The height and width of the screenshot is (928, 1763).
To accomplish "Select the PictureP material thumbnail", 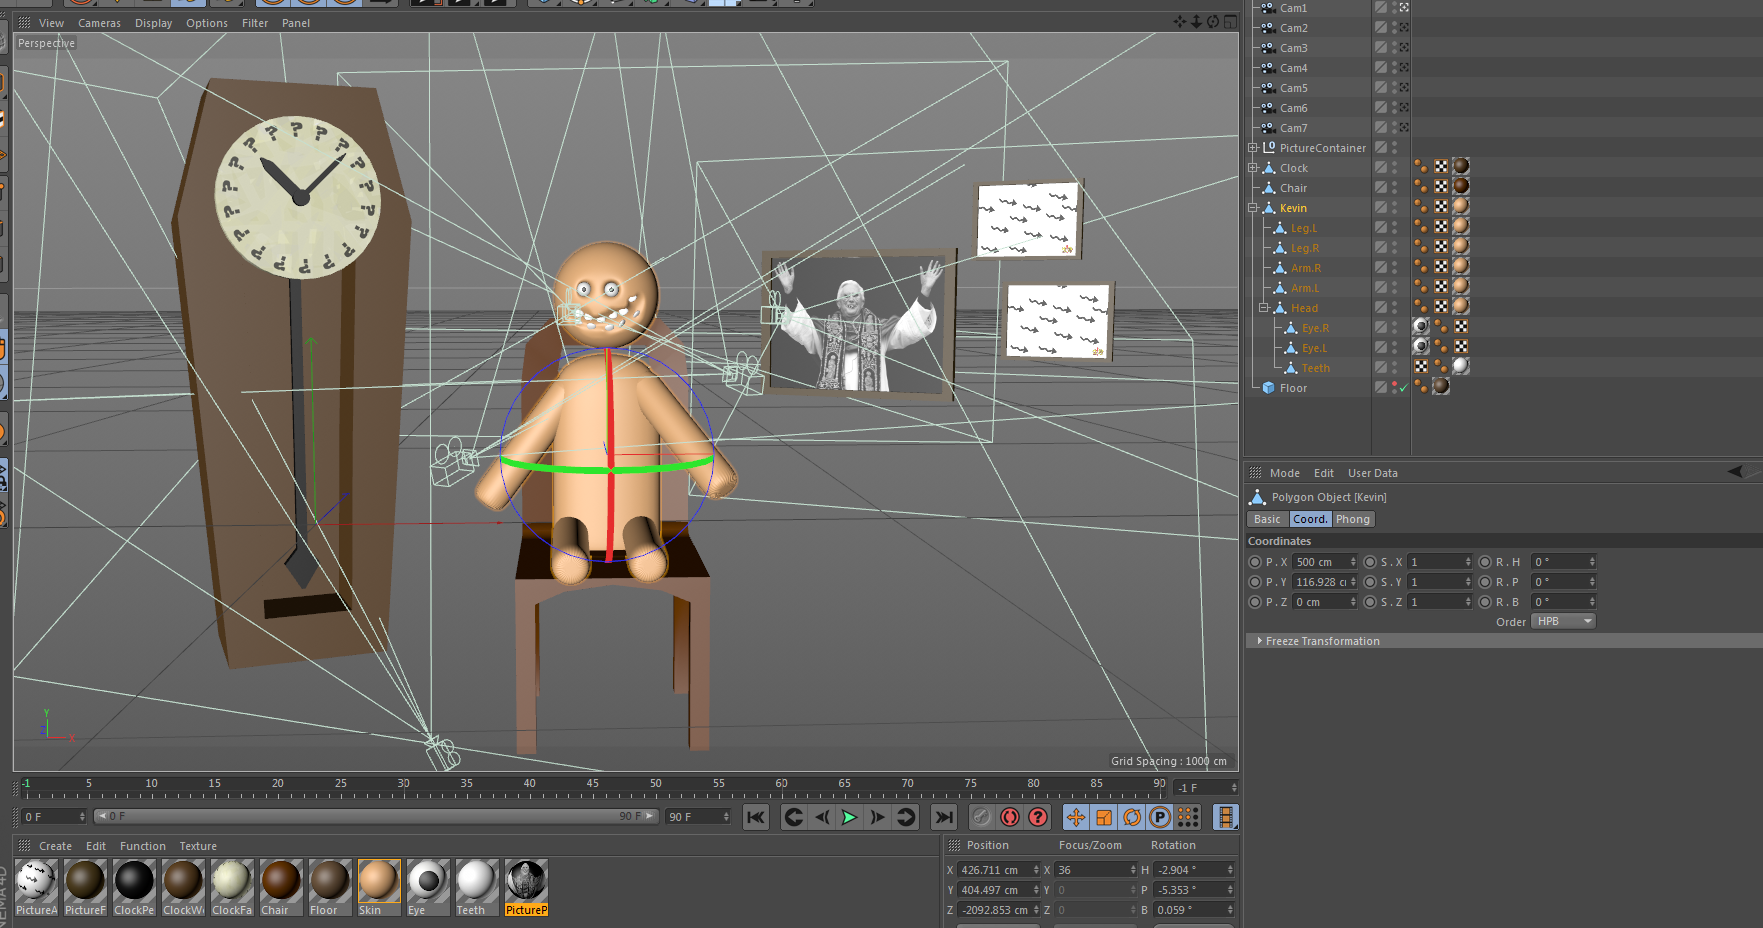I will coord(526,887).
